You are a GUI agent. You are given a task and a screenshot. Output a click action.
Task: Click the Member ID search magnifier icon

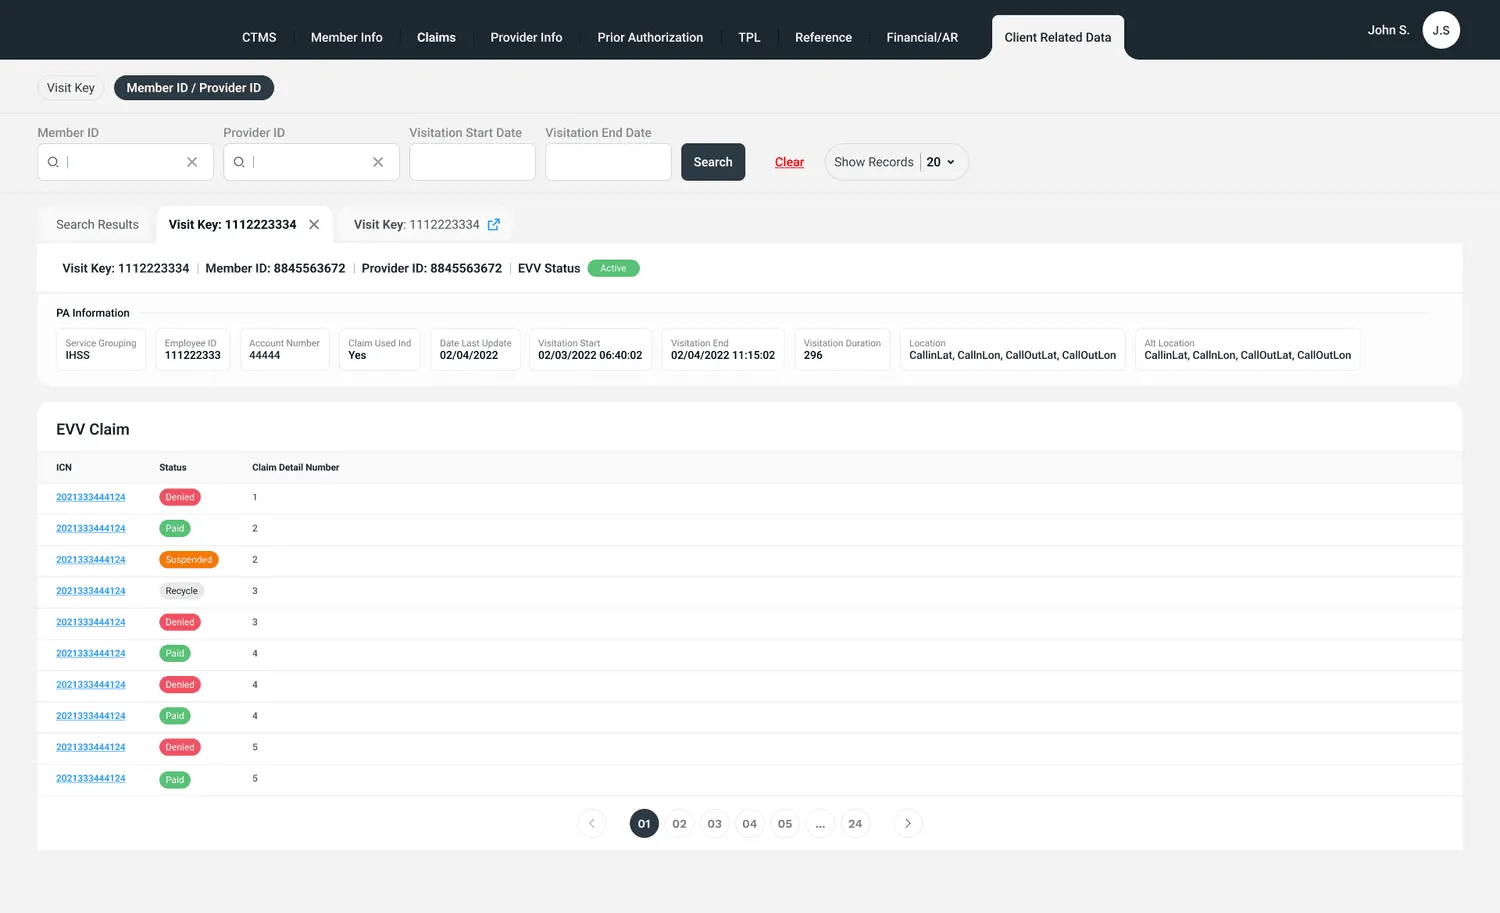tap(53, 162)
